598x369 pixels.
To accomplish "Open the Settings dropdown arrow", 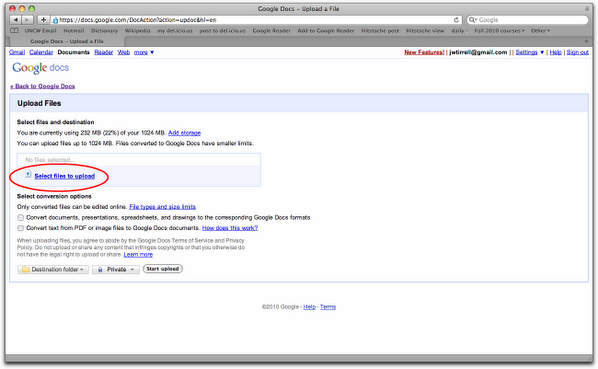I will click(x=542, y=52).
